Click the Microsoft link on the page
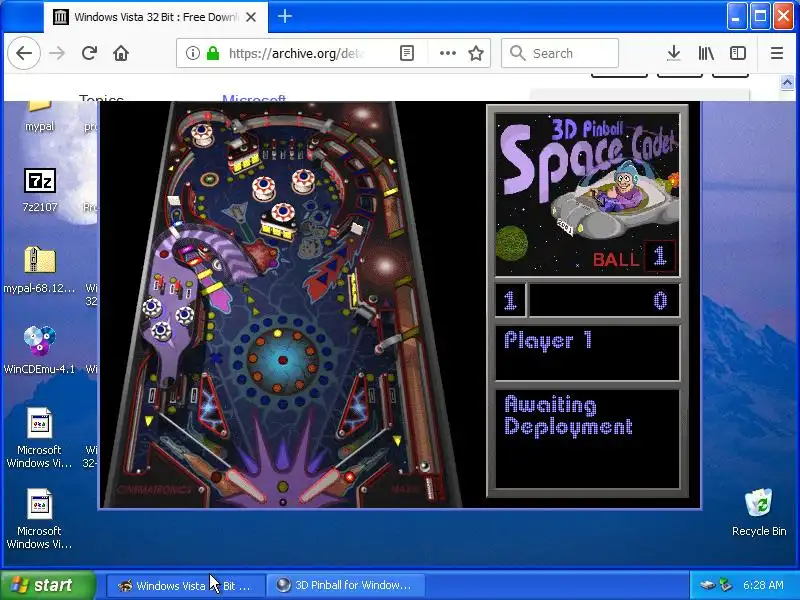 (254, 97)
